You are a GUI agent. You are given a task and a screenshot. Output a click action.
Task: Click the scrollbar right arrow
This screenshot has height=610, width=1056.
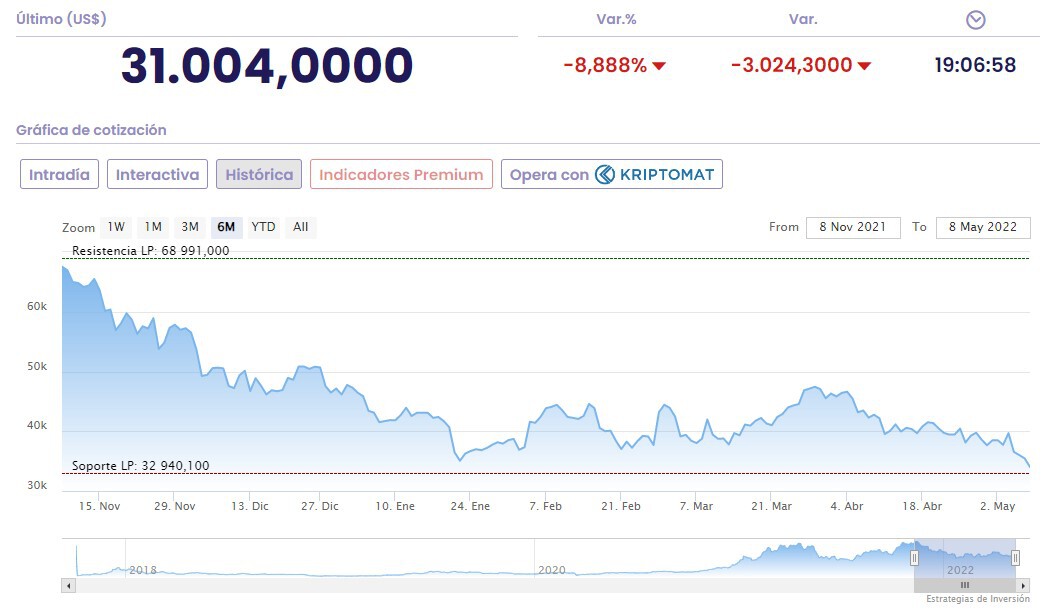tap(1024, 586)
